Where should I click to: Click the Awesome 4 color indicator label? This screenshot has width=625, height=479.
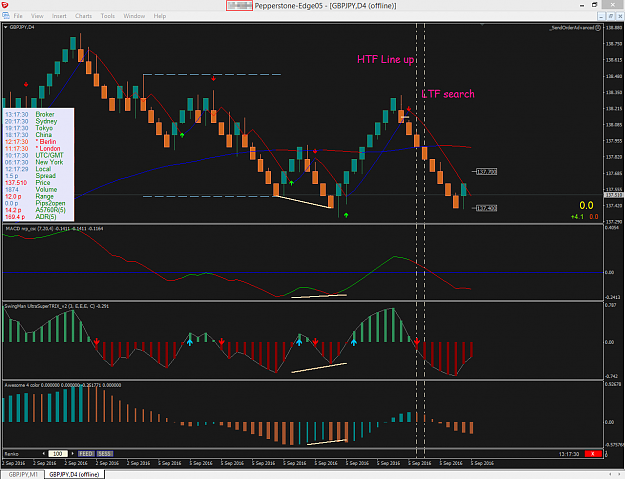tap(63, 385)
